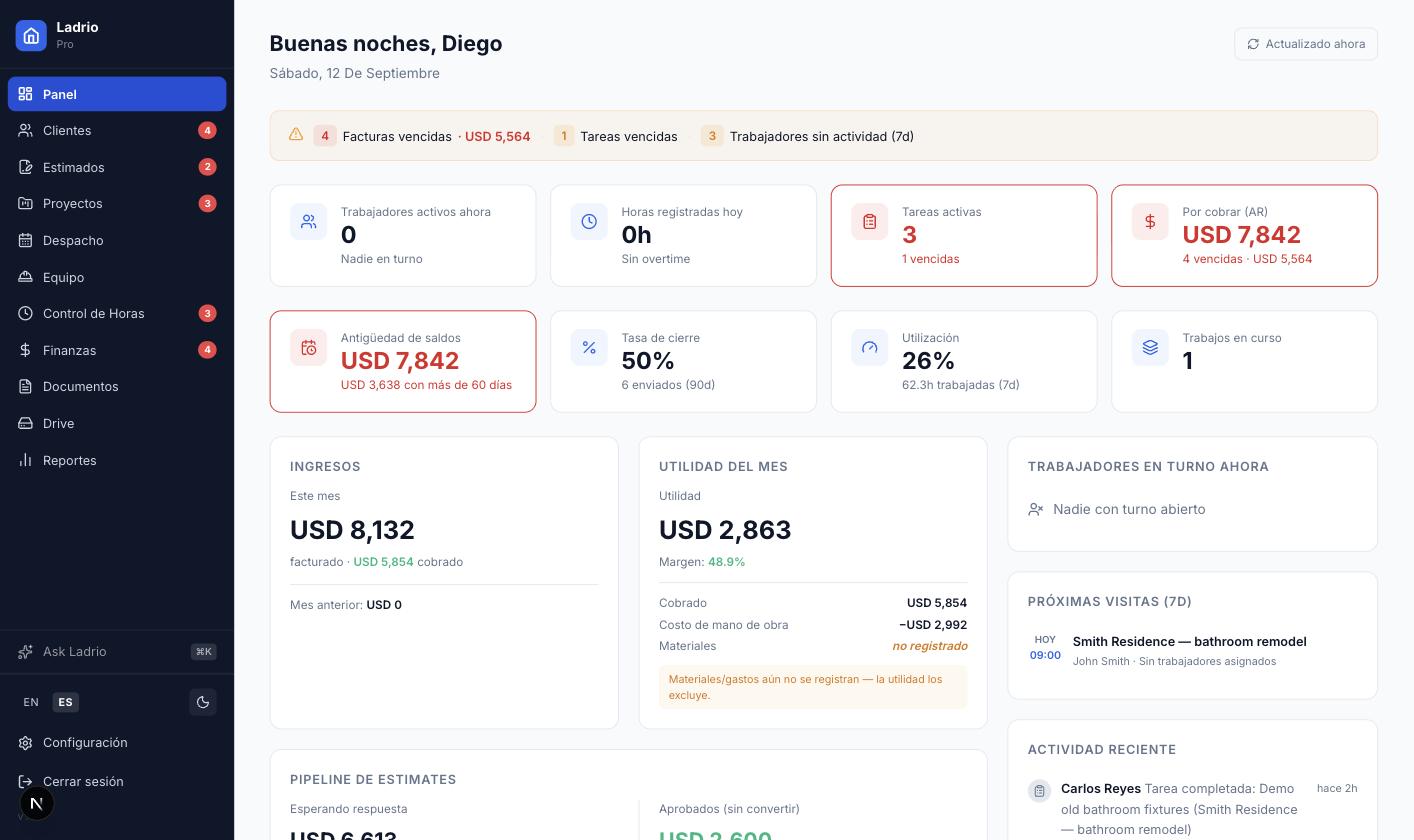The height and width of the screenshot is (840, 1414).
Task: Click Cerrar sesión to log out
Action: click(117, 781)
